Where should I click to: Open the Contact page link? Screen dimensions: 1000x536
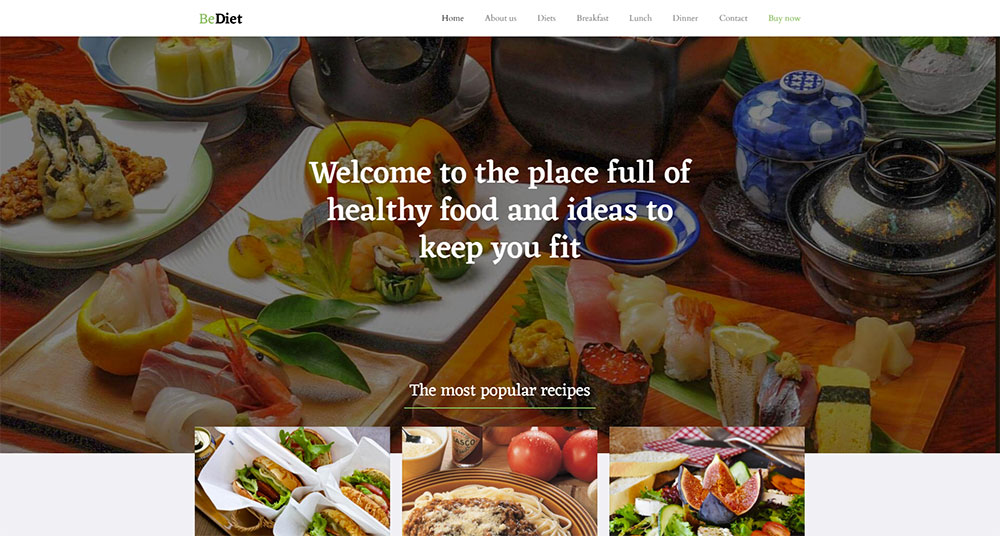[x=733, y=18]
